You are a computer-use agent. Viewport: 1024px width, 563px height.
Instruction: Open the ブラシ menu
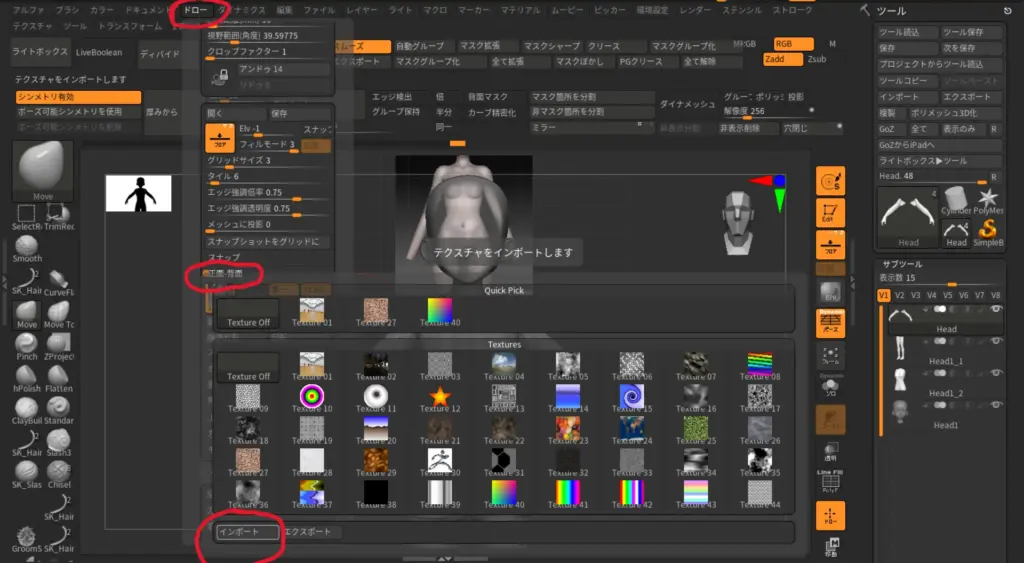coord(67,10)
